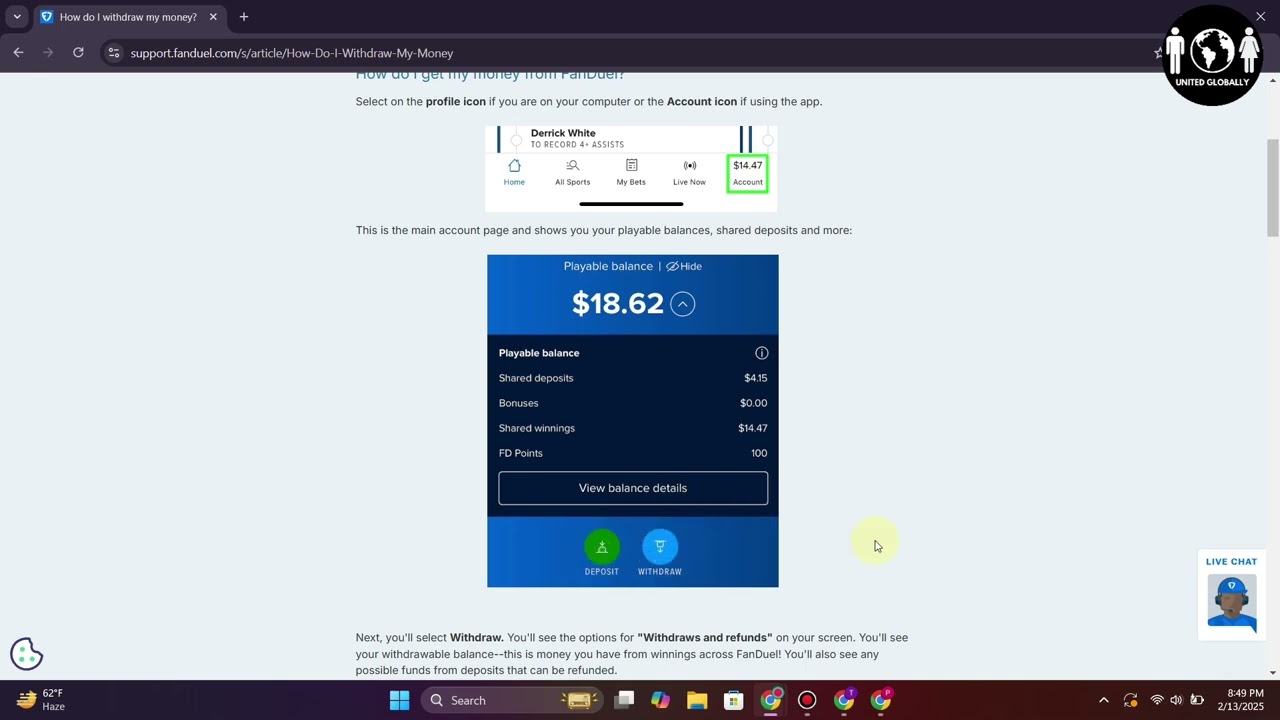
Task: Collapse balance with chevron next to $18.62
Action: click(683, 304)
